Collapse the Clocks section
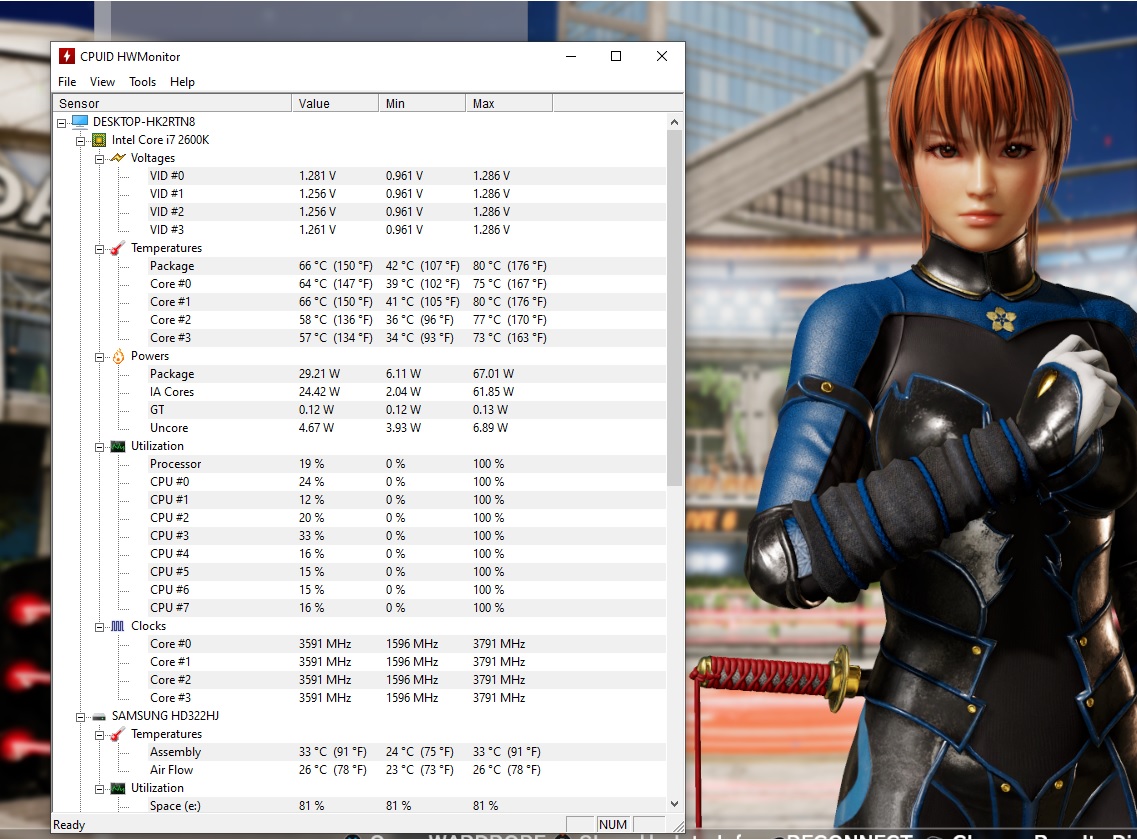Screen dimensions: 1137x839 click(99, 627)
